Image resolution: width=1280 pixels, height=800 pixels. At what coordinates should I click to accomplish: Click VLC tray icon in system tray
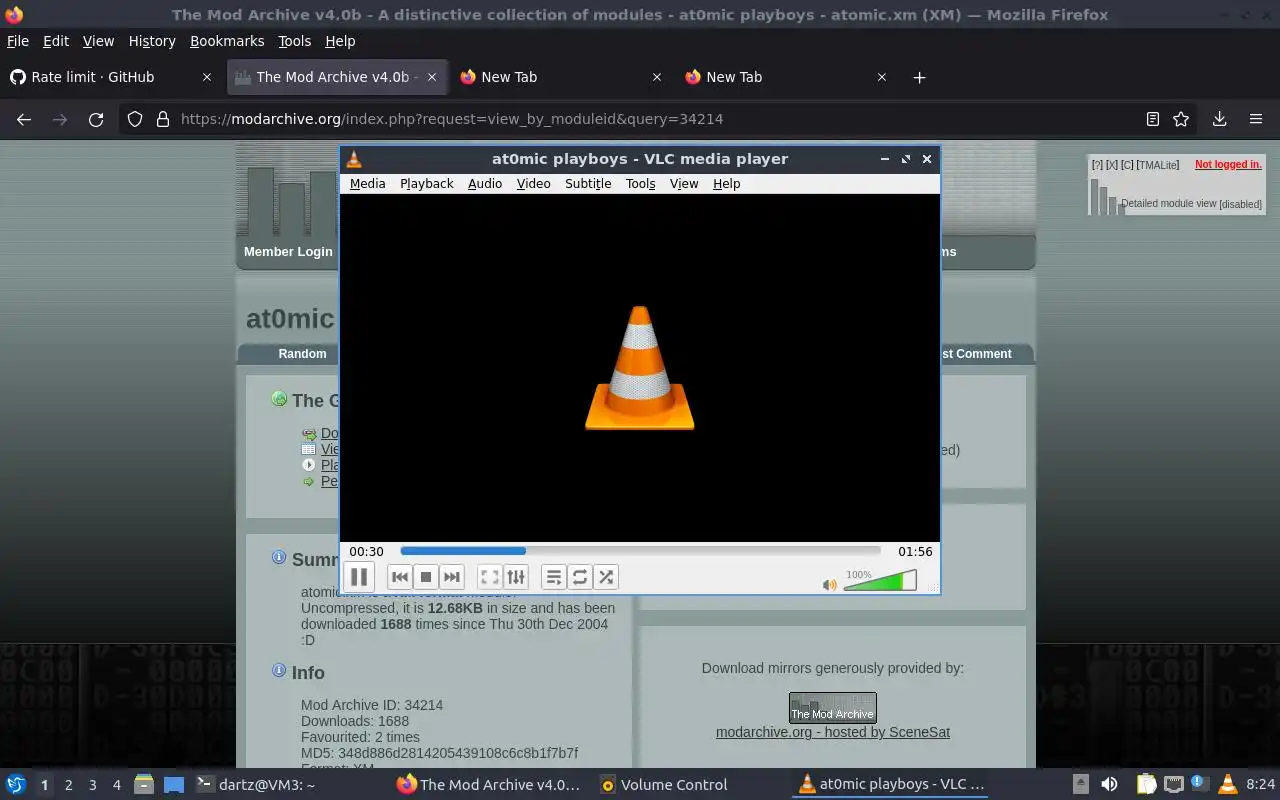coord(1228,785)
